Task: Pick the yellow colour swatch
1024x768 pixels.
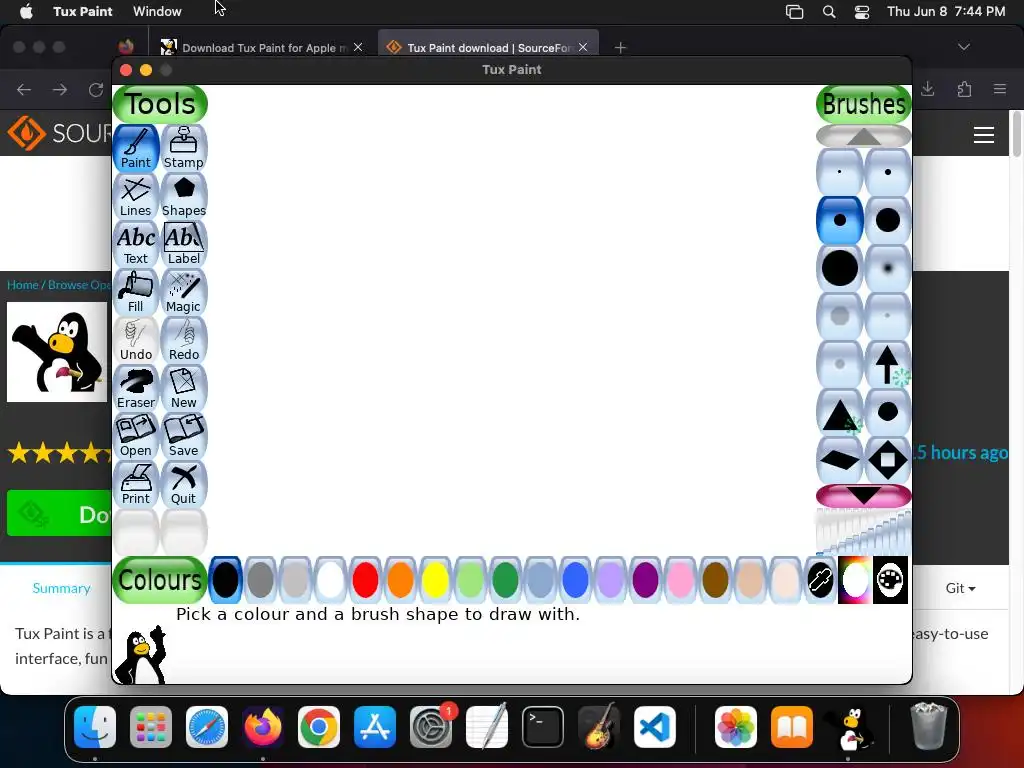Action: click(435, 580)
